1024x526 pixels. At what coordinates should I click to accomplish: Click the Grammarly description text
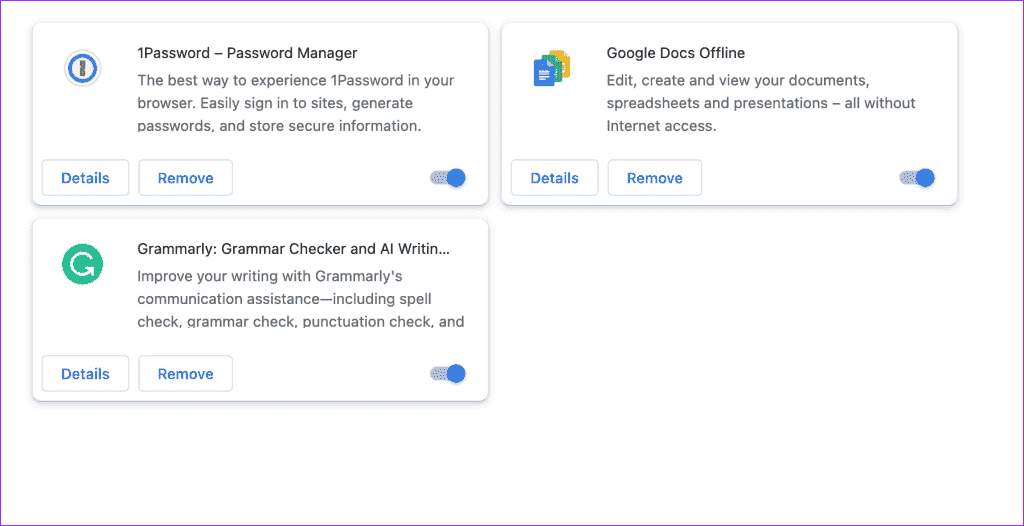[x=301, y=299]
